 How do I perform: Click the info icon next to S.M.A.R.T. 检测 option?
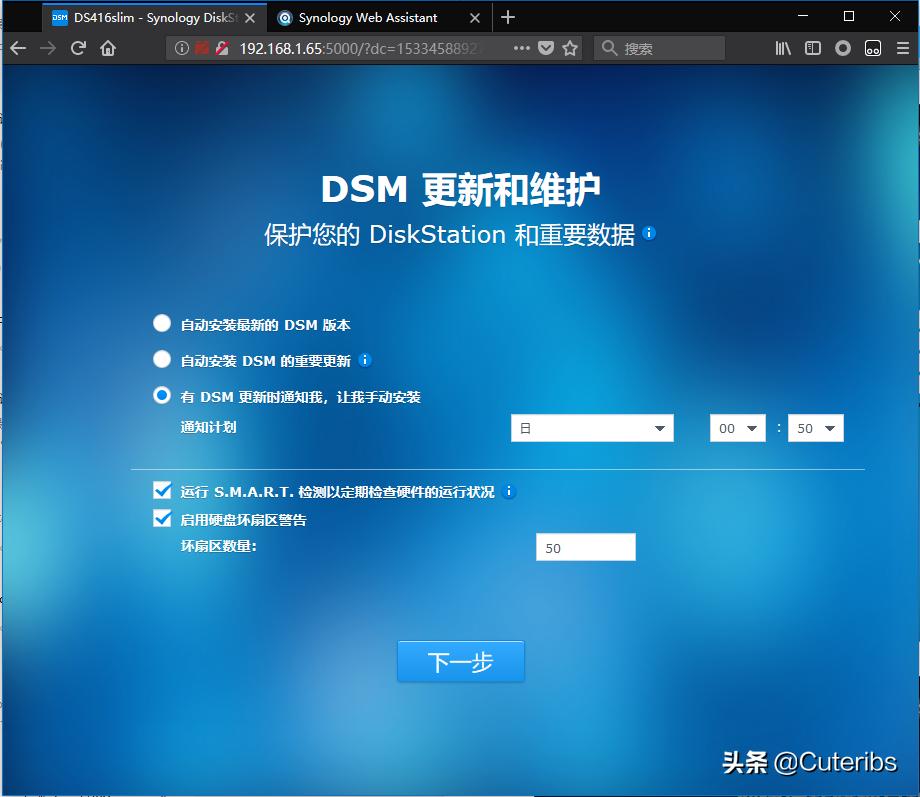tap(509, 491)
